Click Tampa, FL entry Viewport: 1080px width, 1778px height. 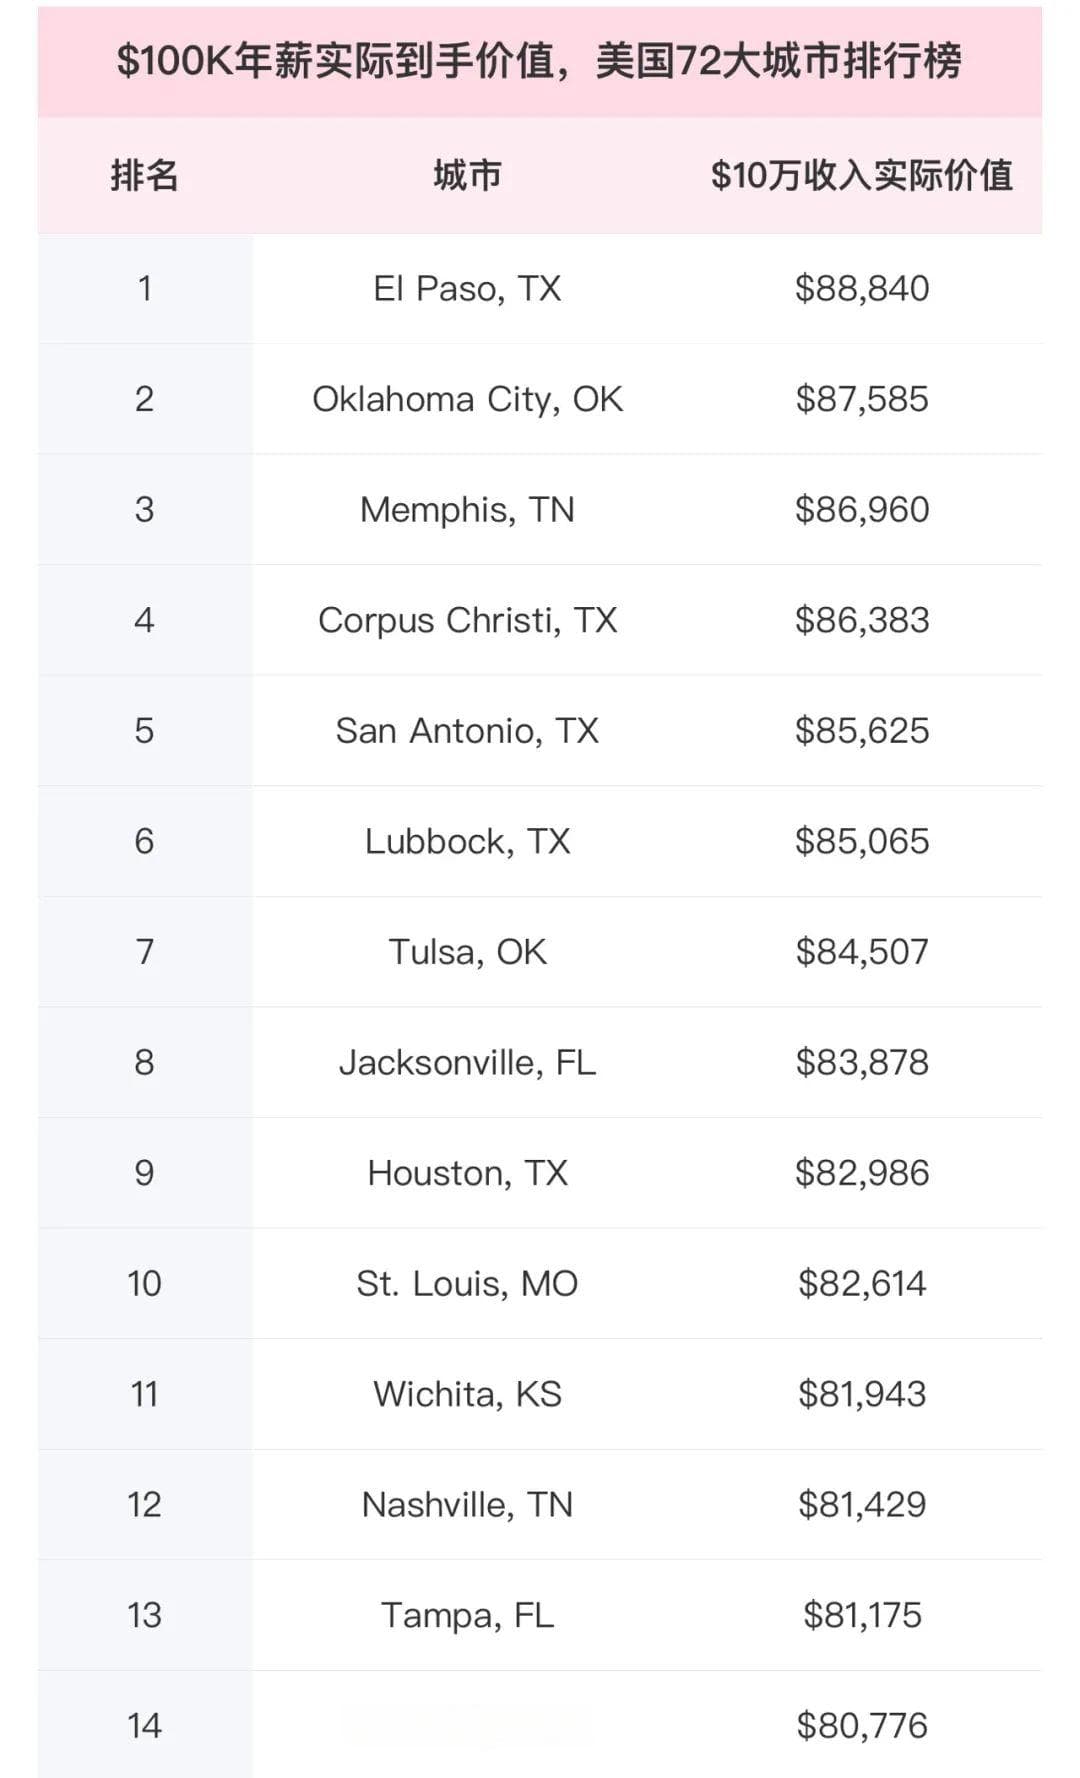point(467,1616)
